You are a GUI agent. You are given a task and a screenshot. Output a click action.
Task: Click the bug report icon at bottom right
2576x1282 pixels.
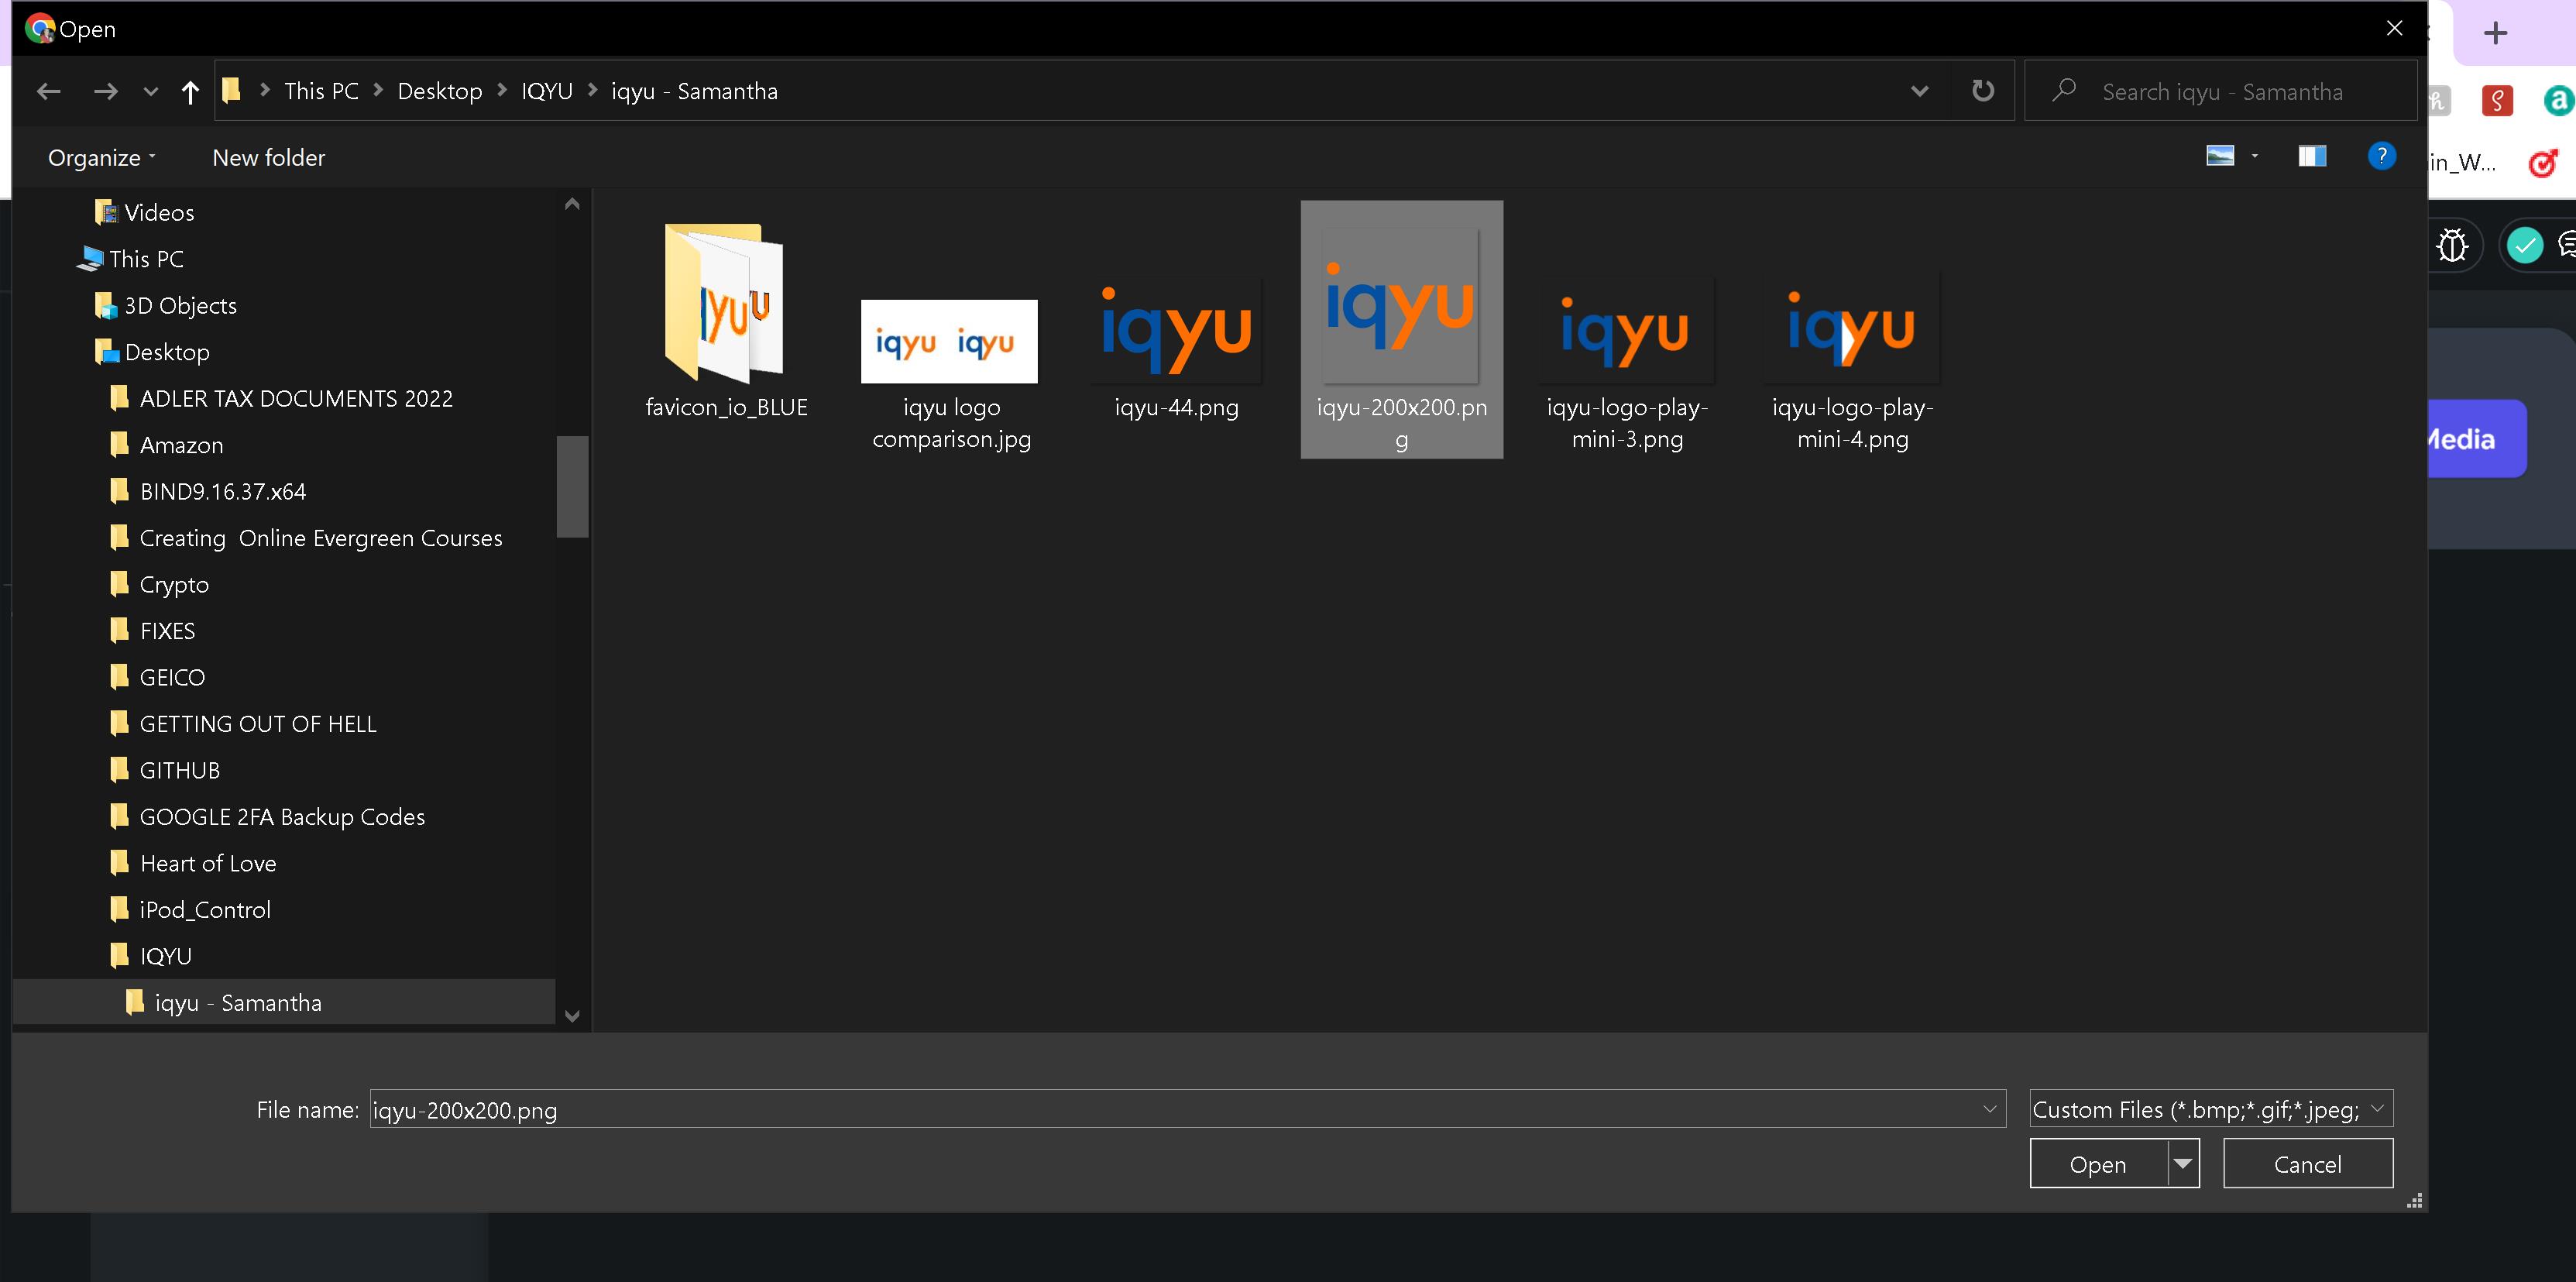coord(2453,244)
